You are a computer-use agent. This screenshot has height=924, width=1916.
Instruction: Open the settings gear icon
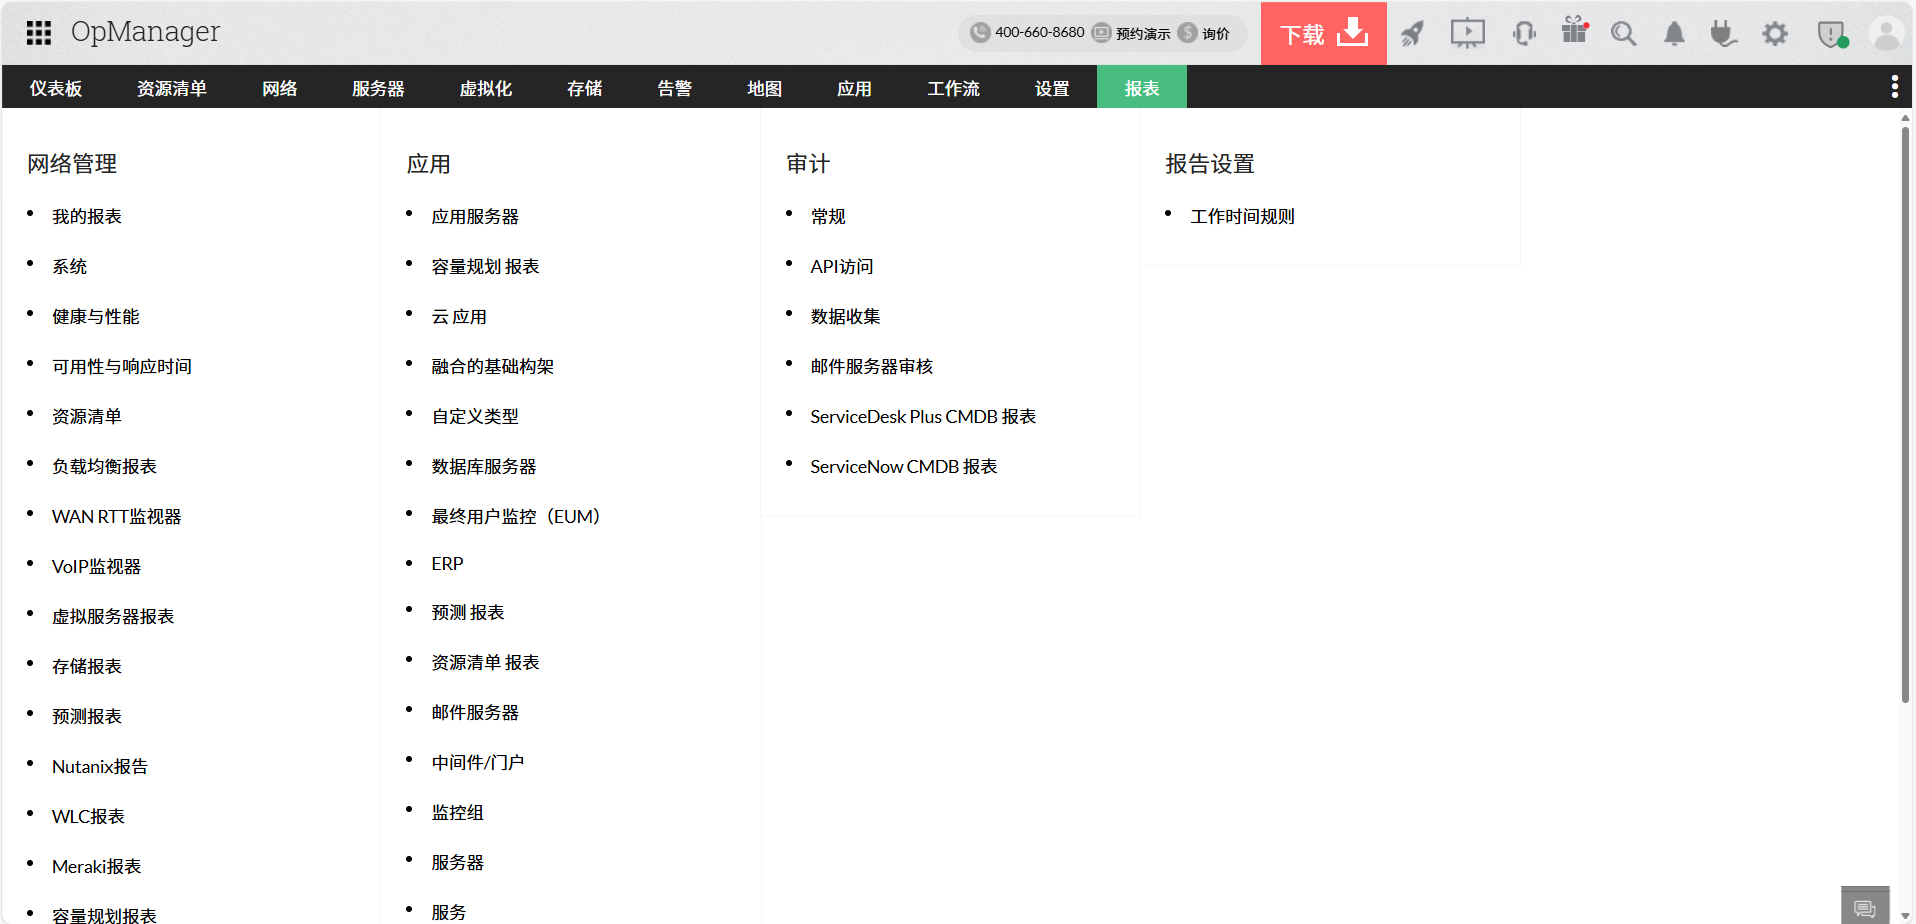[x=1775, y=33]
